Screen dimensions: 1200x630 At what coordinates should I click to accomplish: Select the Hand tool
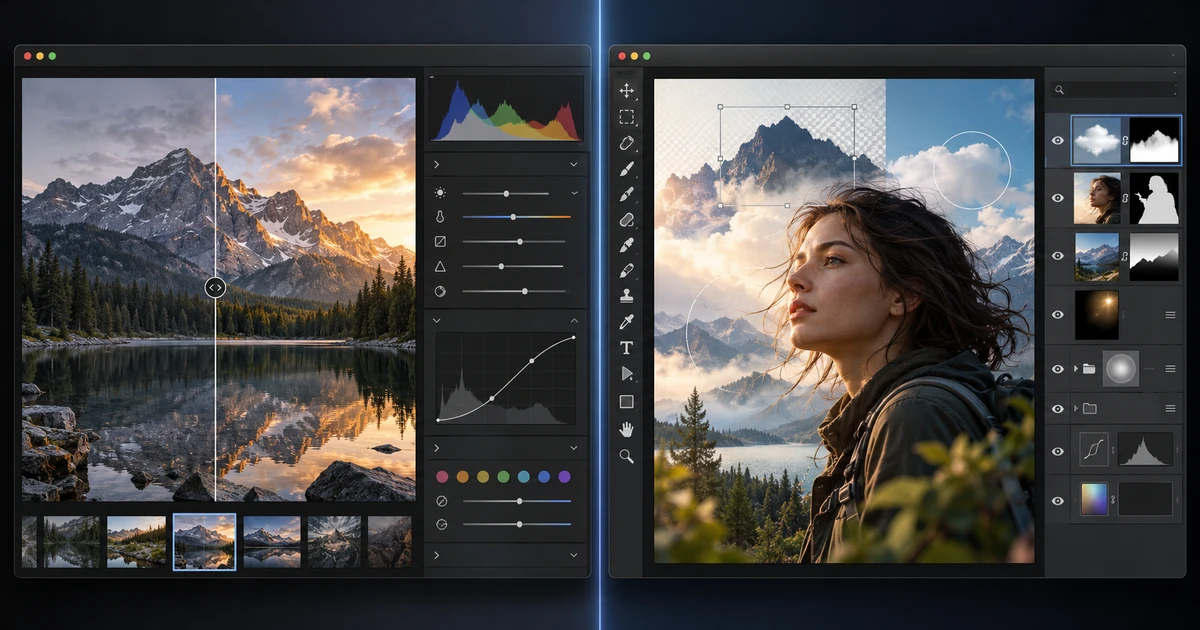click(x=627, y=429)
